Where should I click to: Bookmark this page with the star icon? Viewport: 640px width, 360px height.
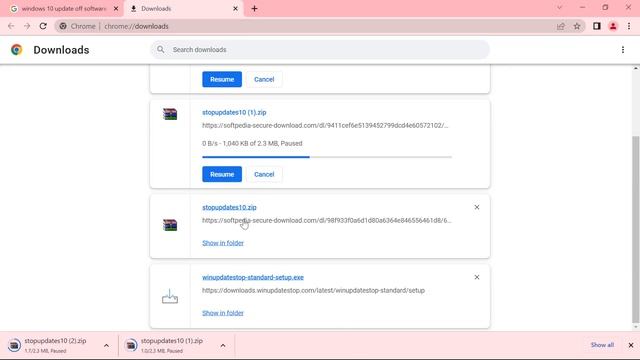pos(577,26)
